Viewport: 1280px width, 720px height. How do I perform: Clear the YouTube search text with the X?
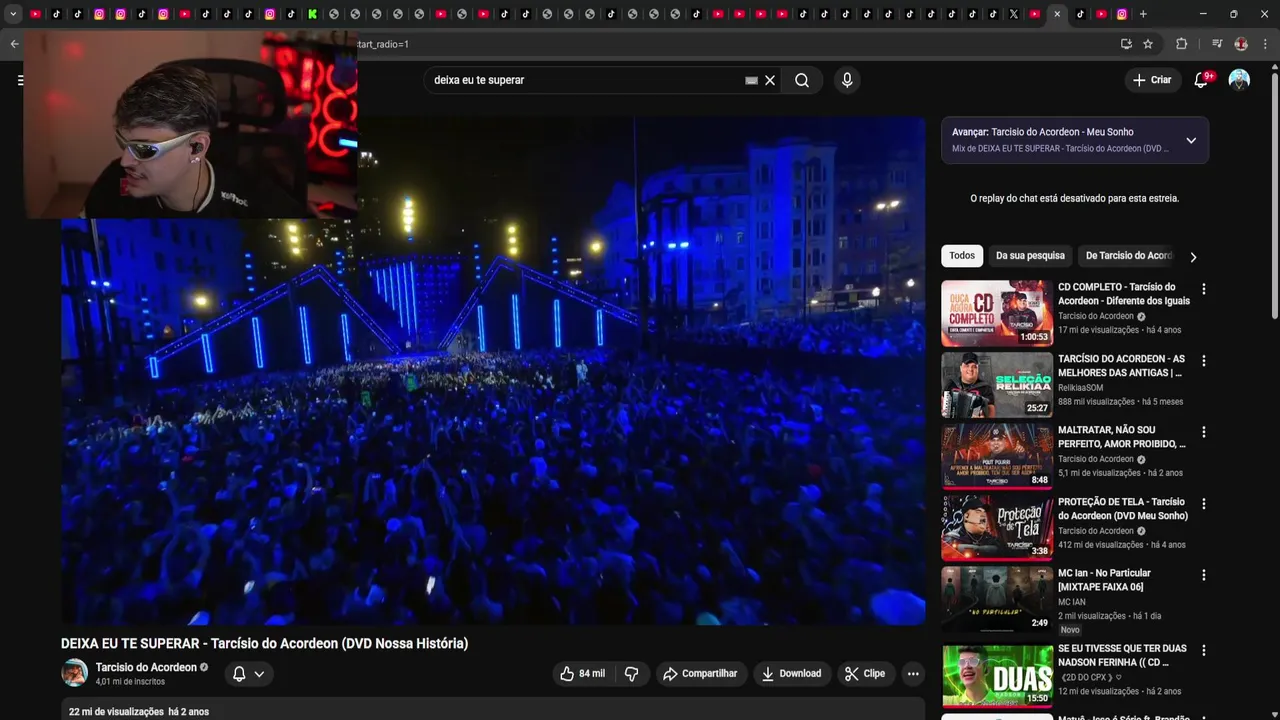pyautogui.click(x=770, y=80)
